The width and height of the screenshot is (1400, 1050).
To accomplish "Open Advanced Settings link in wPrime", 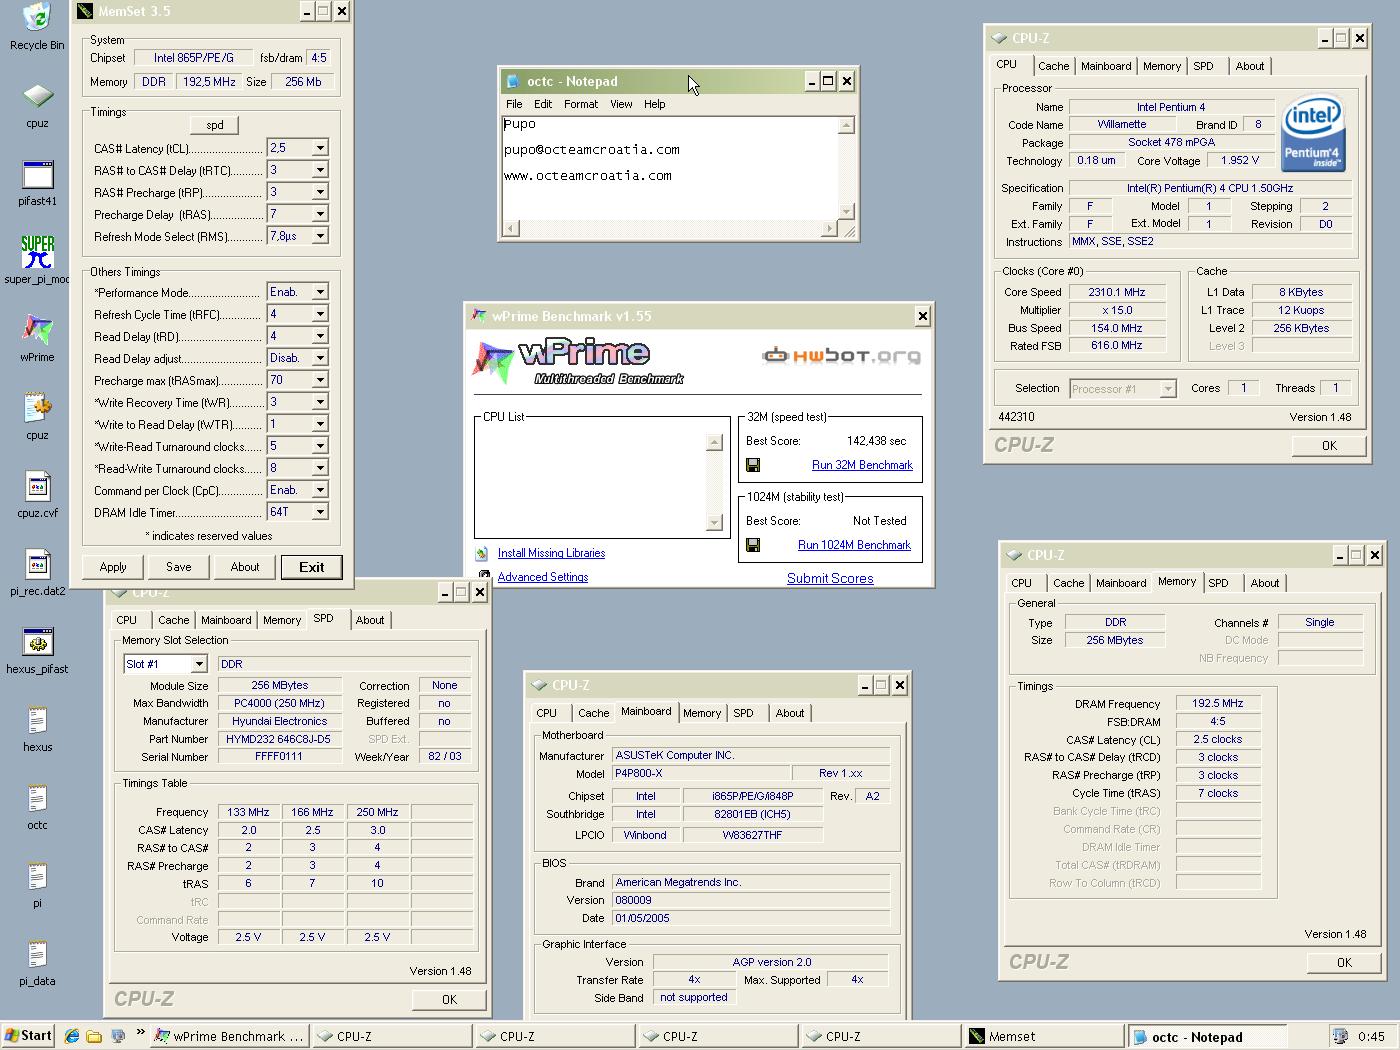I will tap(543, 577).
